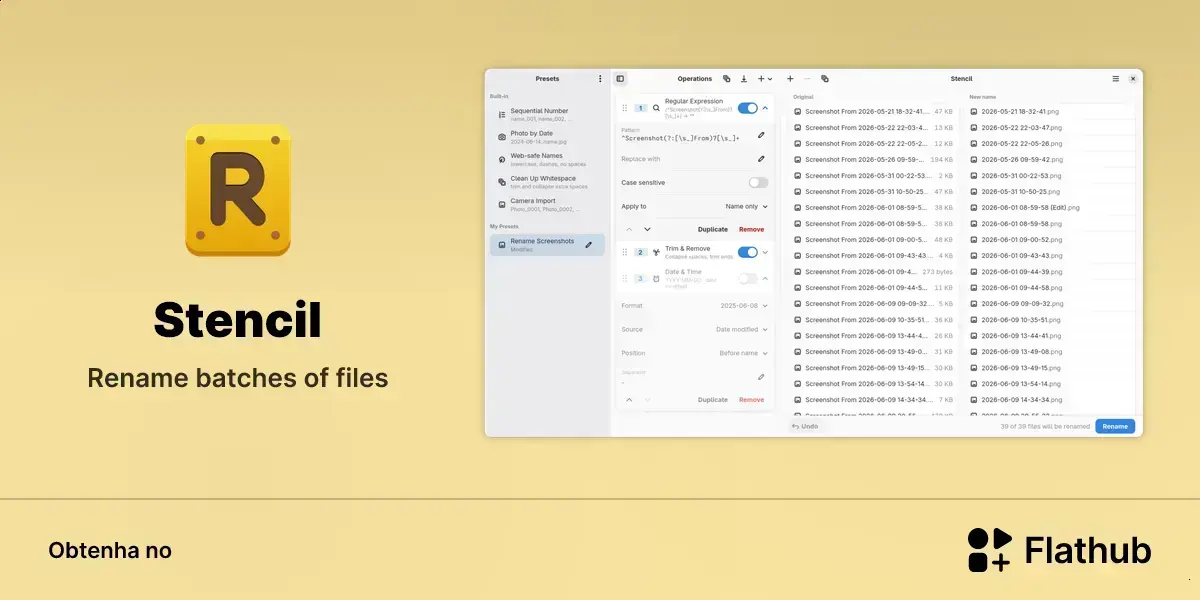
Task: Click the clear files icon beside minus
Action: [824, 78]
